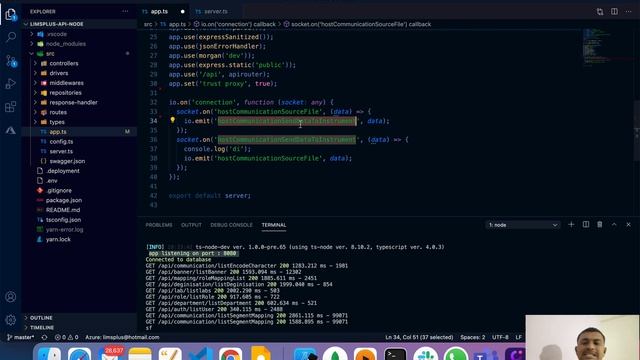
Task: Split the editor to the right
Action: (x=614, y=11)
